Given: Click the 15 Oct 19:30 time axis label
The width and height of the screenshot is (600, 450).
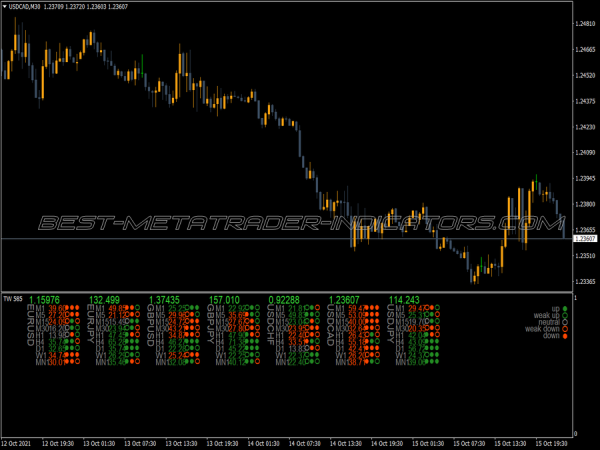Looking at the screenshot, I should click(551, 443).
